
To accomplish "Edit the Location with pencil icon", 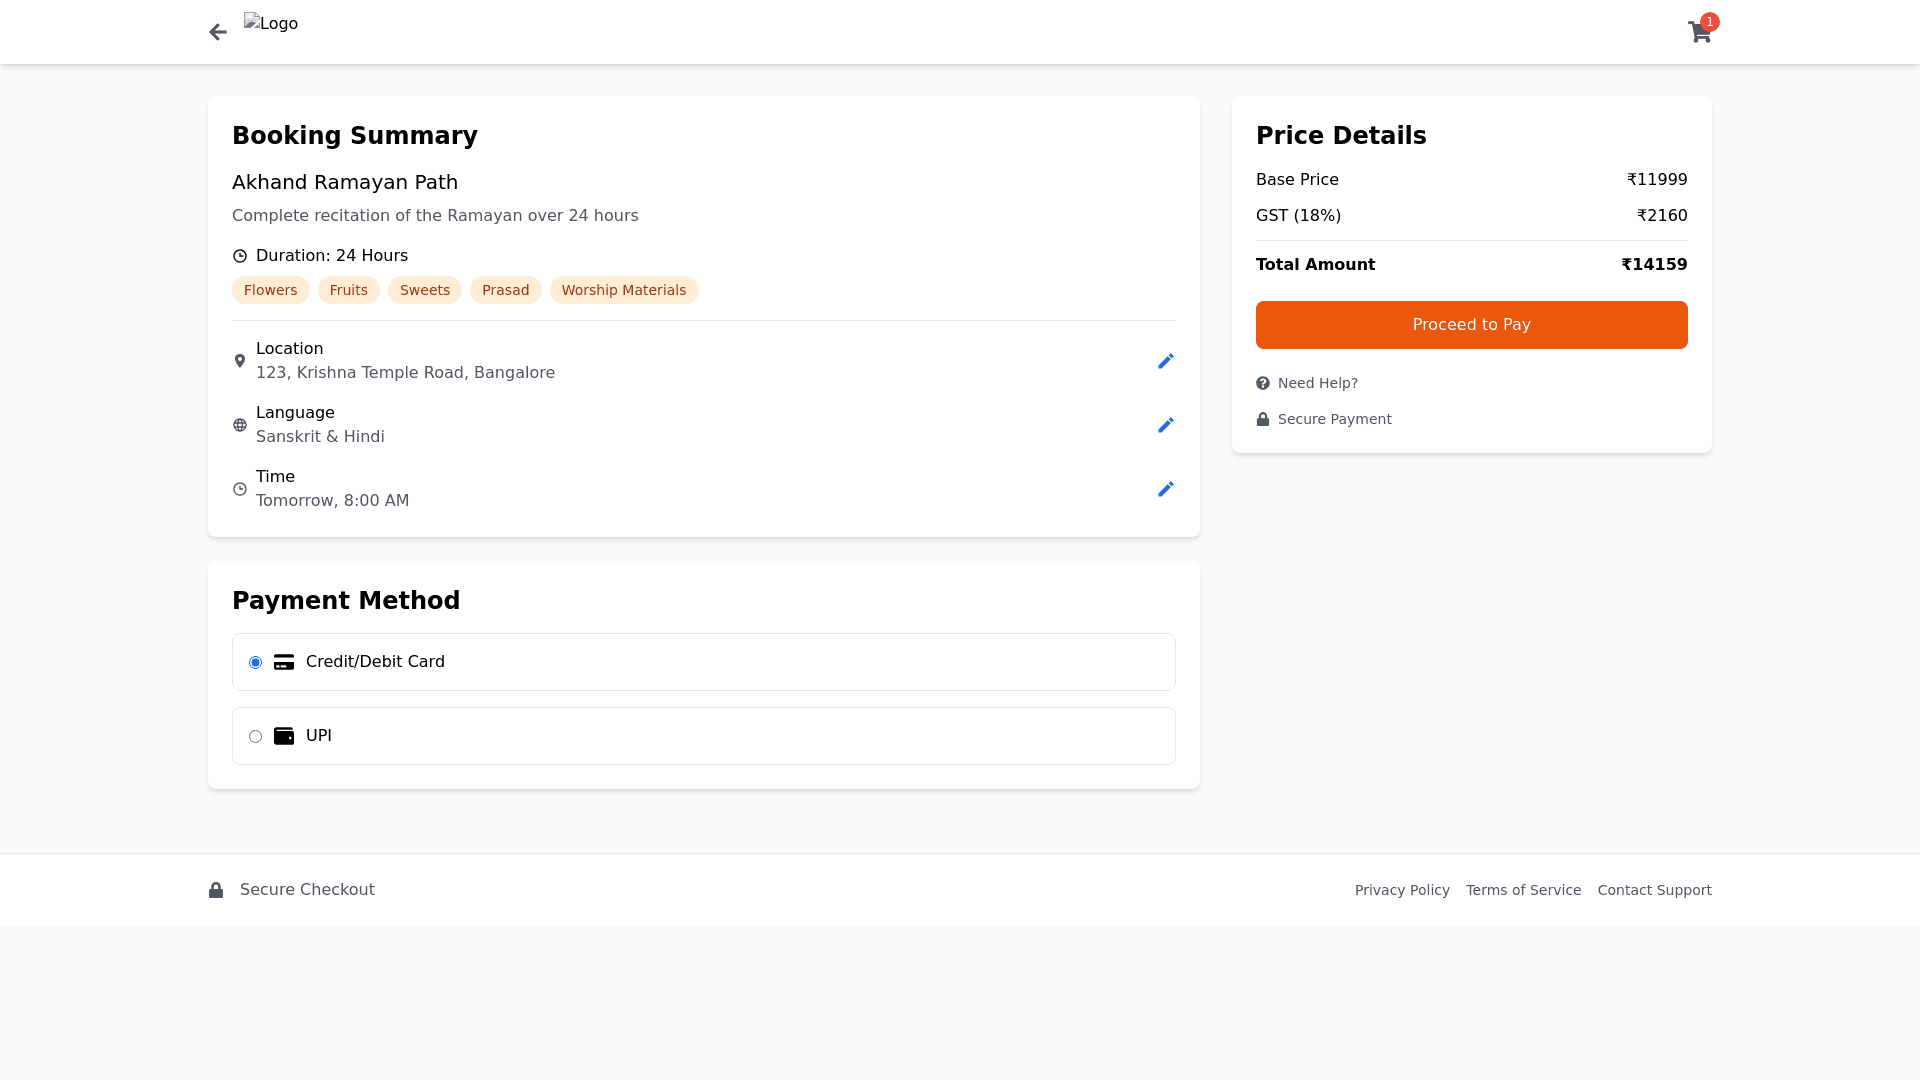I will coord(1165,361).
